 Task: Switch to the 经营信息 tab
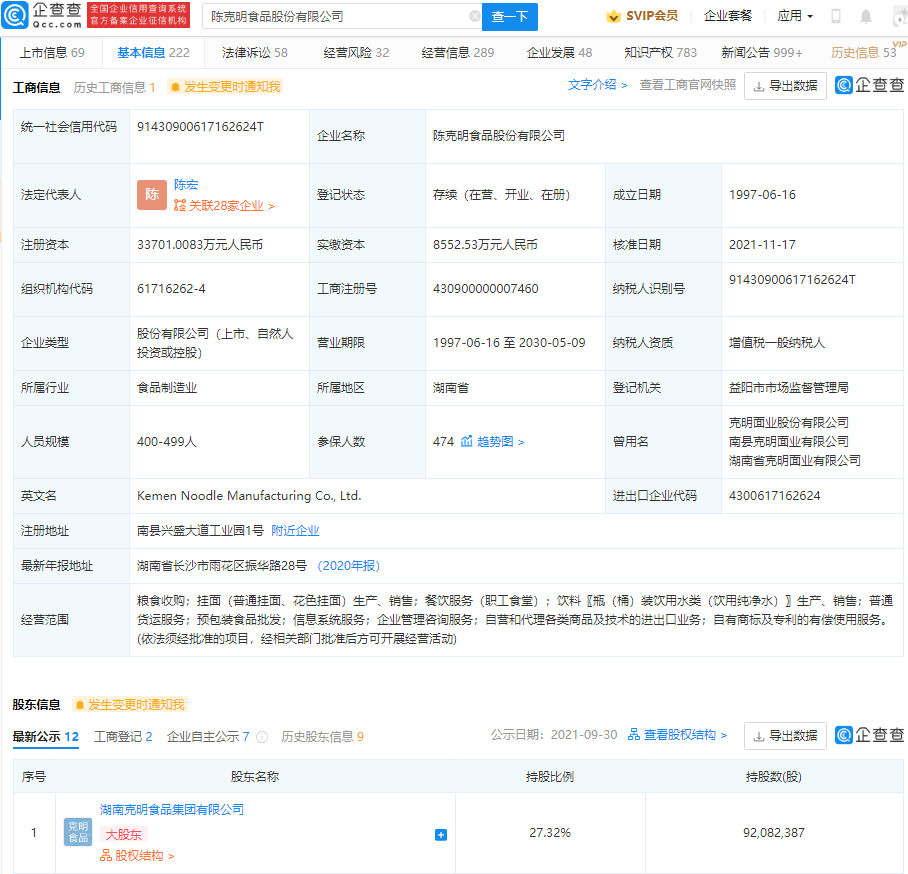pos(457,53)
